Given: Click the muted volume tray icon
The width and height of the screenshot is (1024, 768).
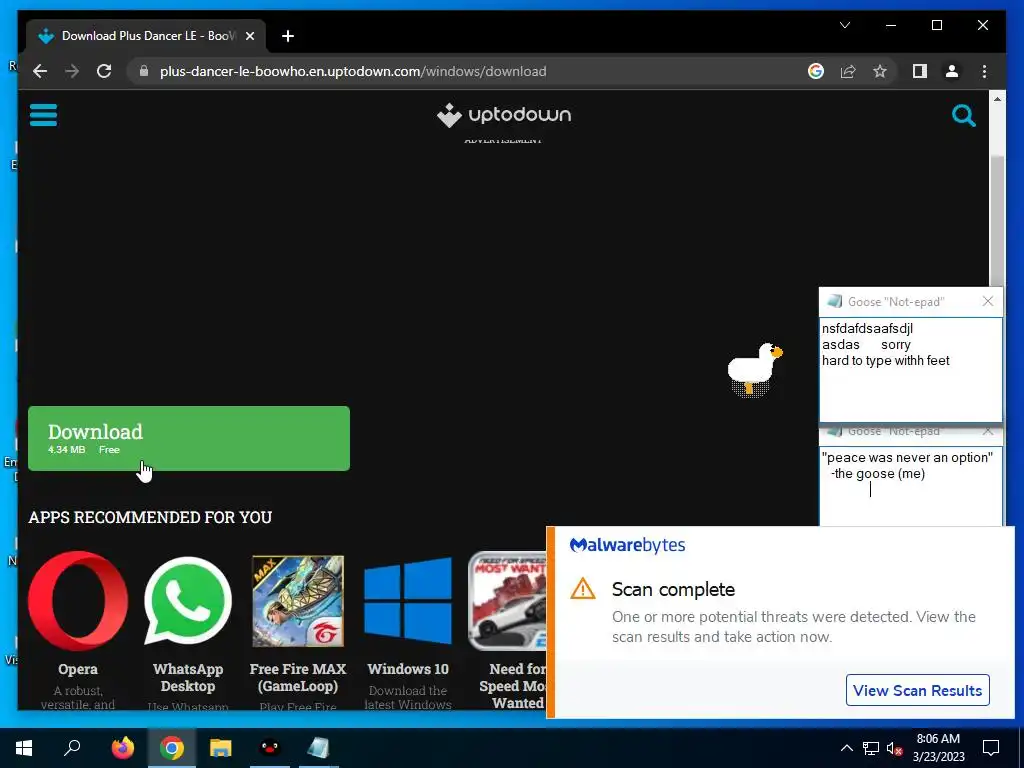Looking at the screenshot, I should [894, 748].
